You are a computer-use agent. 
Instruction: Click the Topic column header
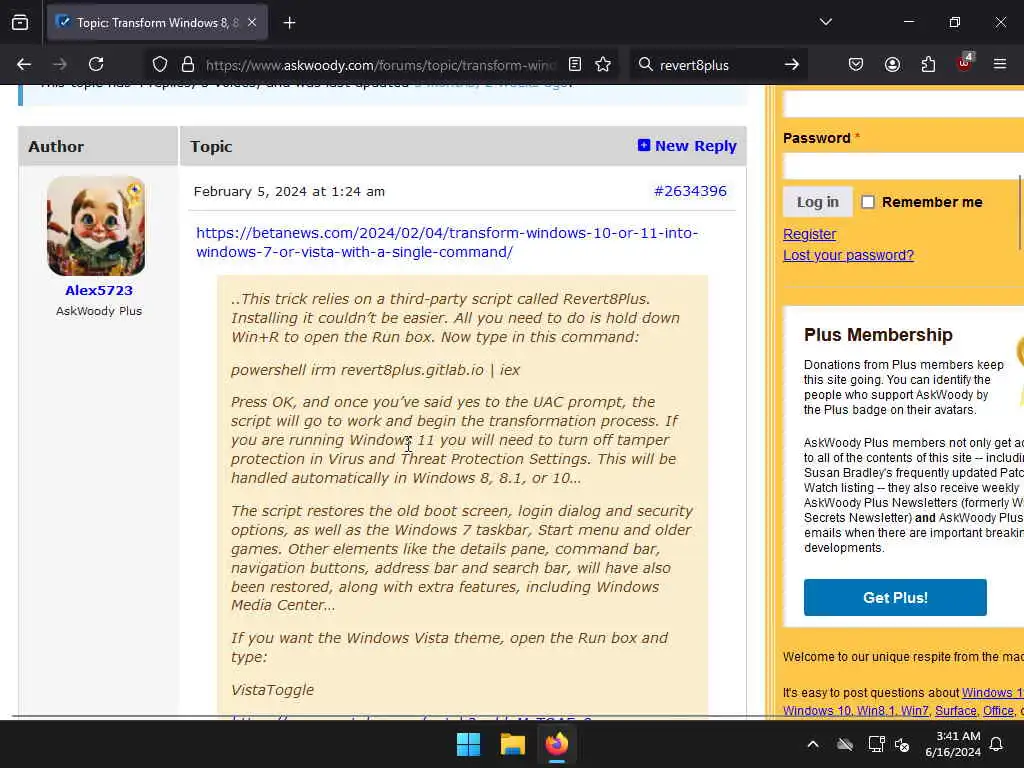(x=211, y=146)
